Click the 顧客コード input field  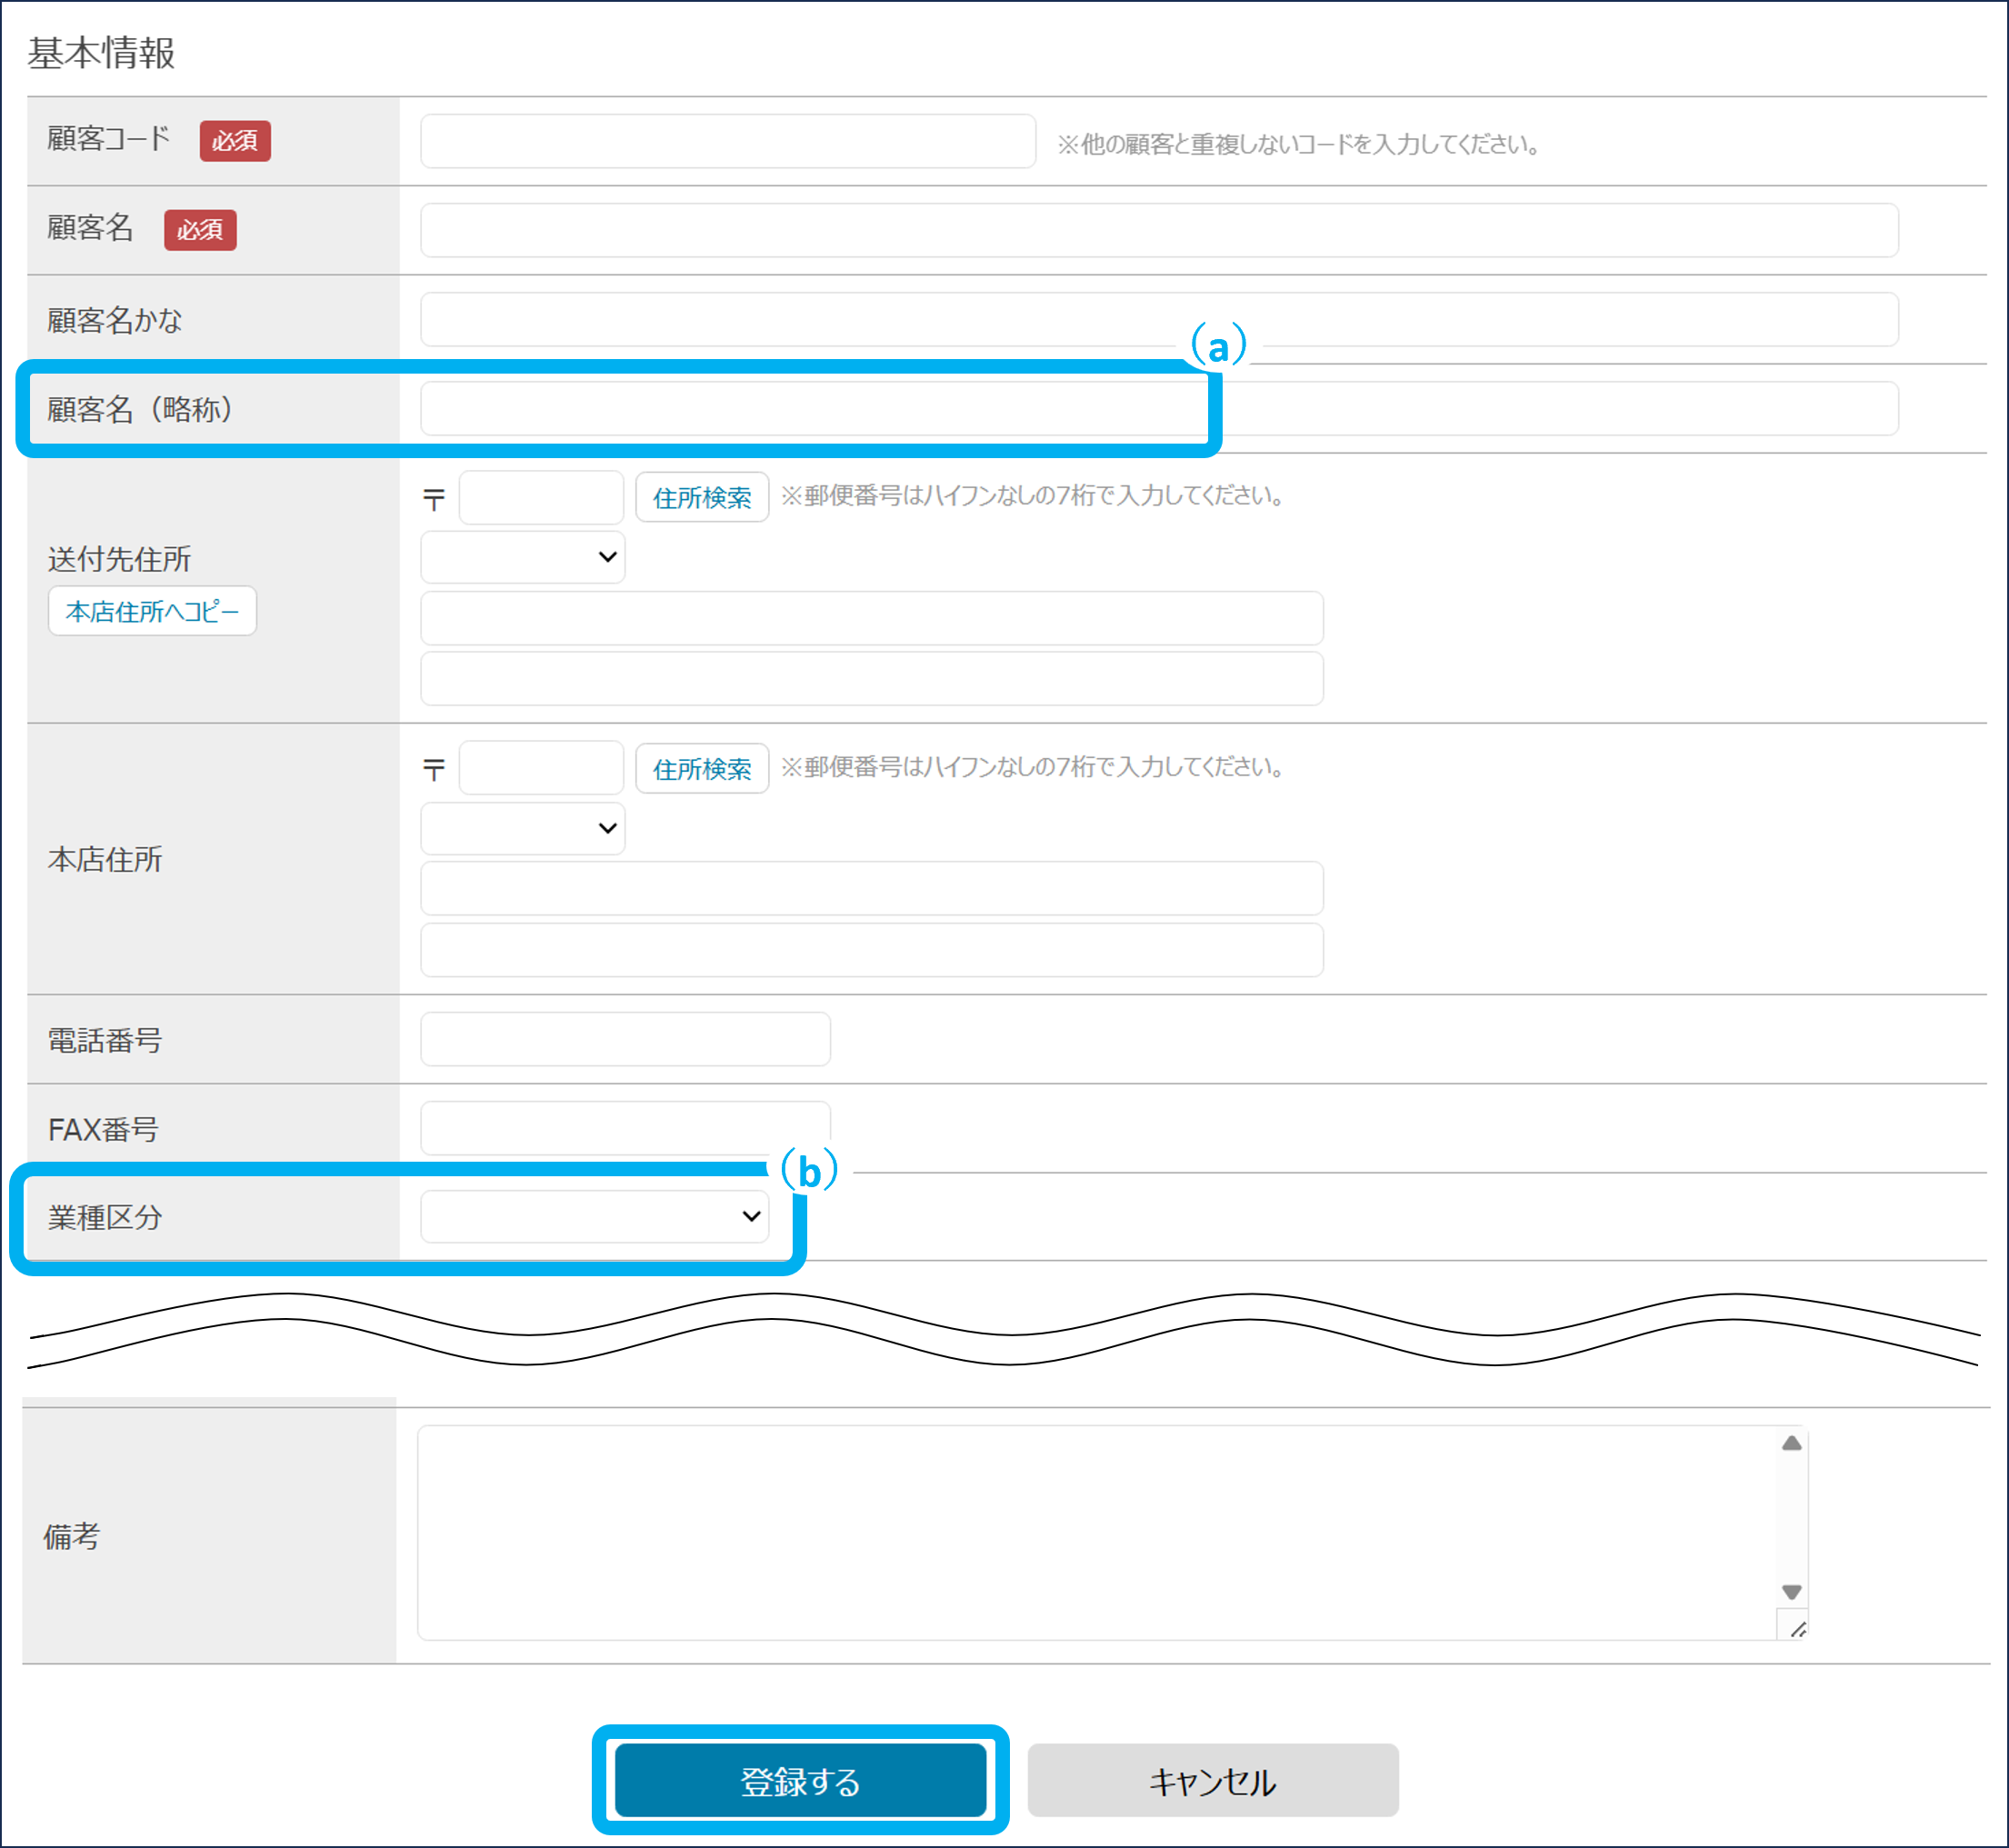pos(727,141)
